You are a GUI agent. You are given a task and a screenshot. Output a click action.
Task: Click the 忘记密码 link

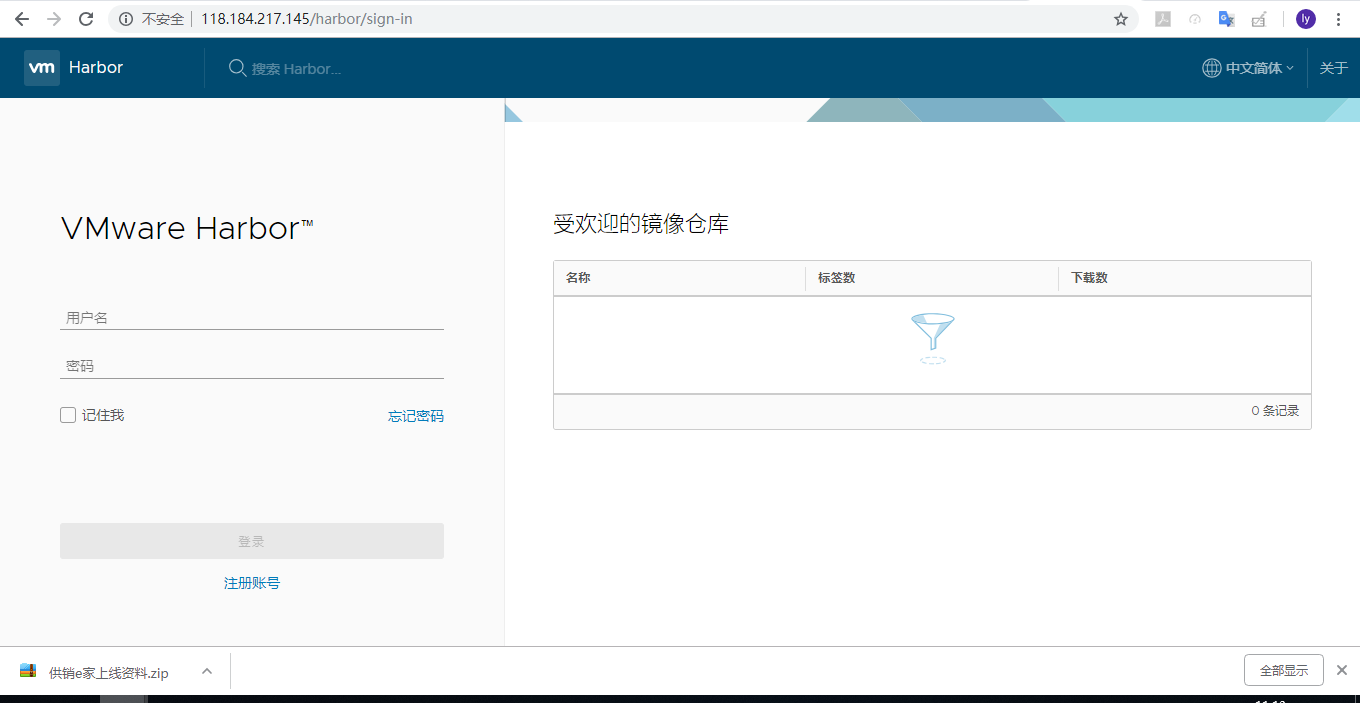[416, 416]
